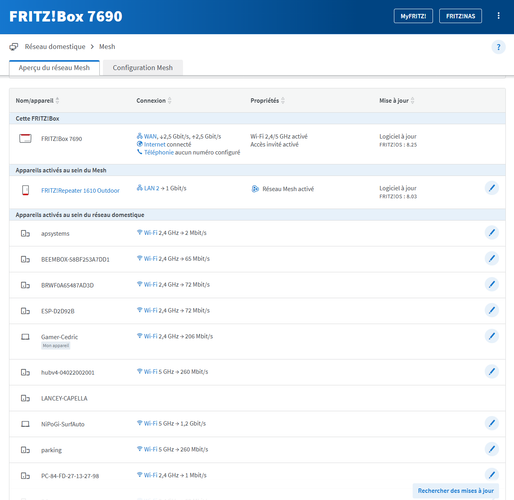
Task: Open the Internet connecté link
Action: click(x=155, y=144)
